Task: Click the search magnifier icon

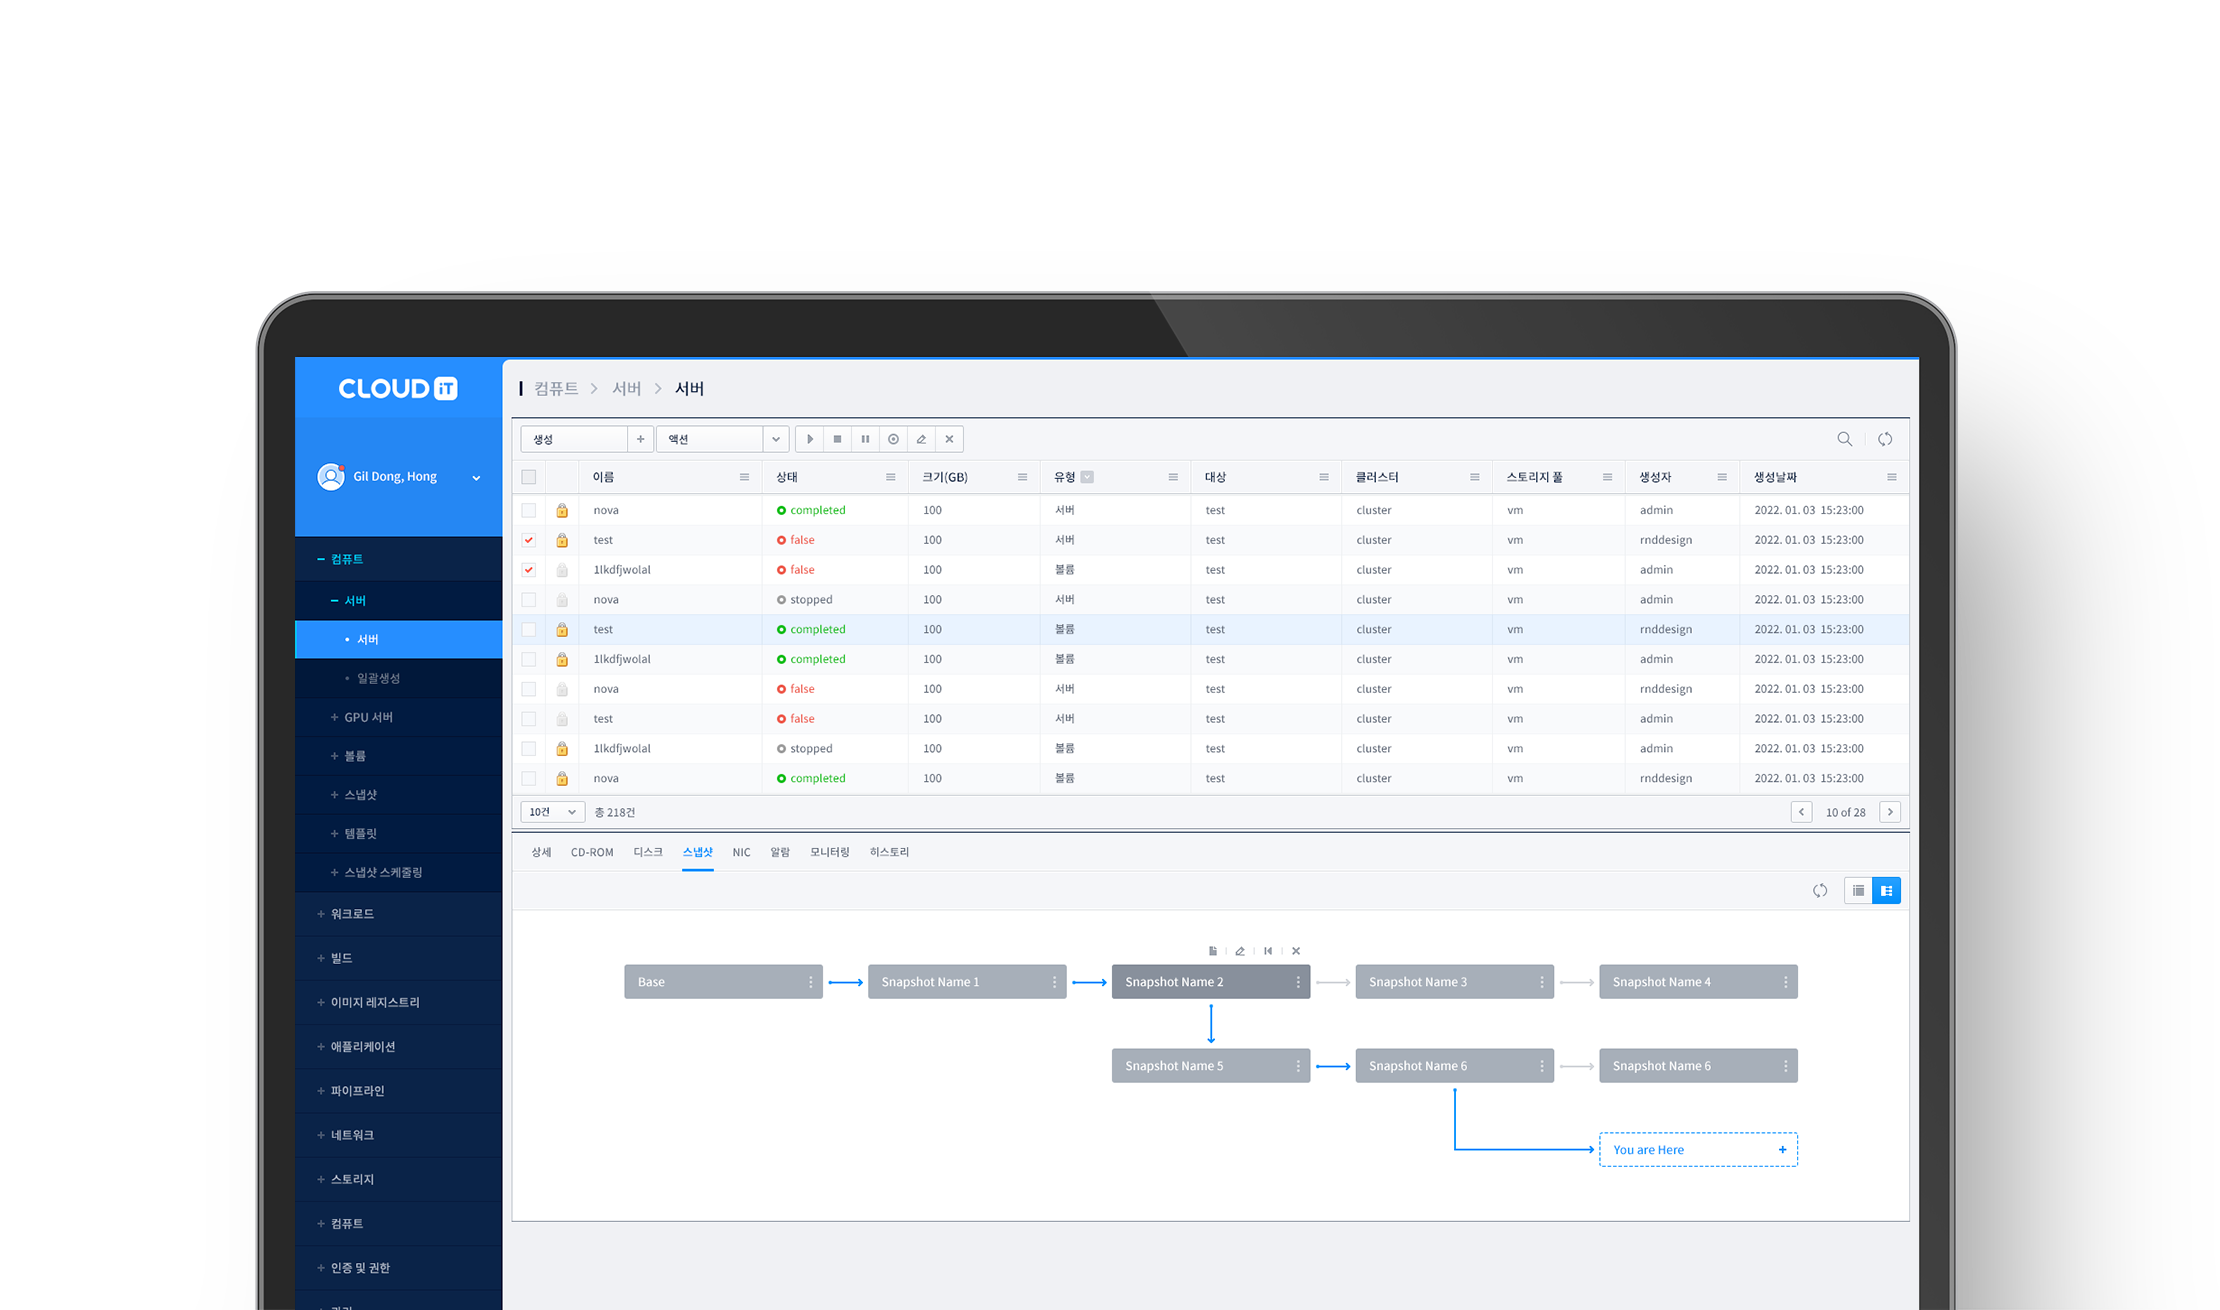Action: 1844,439
